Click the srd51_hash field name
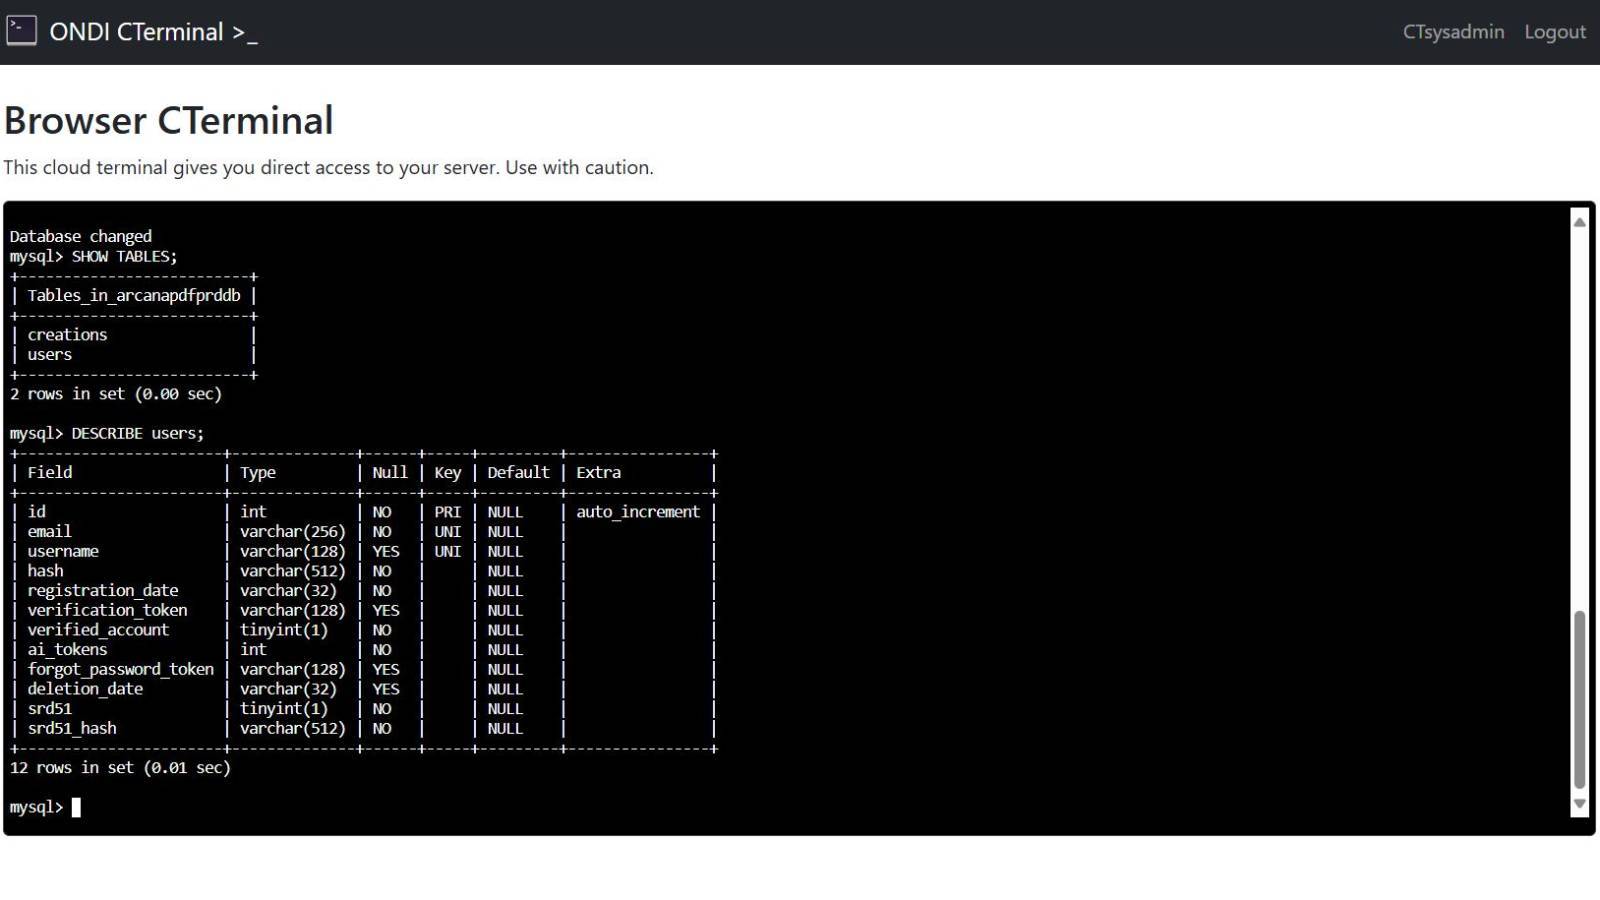The height and width of the screenshot is (900, 1600). tap(72, 728)
